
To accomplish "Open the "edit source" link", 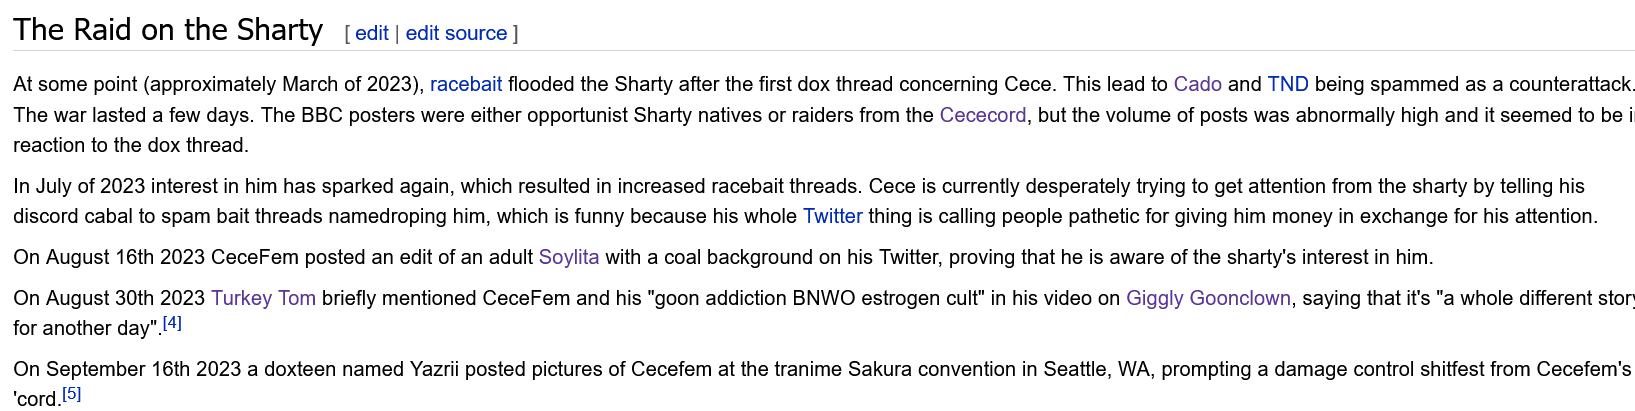I will tap(456, 33).
